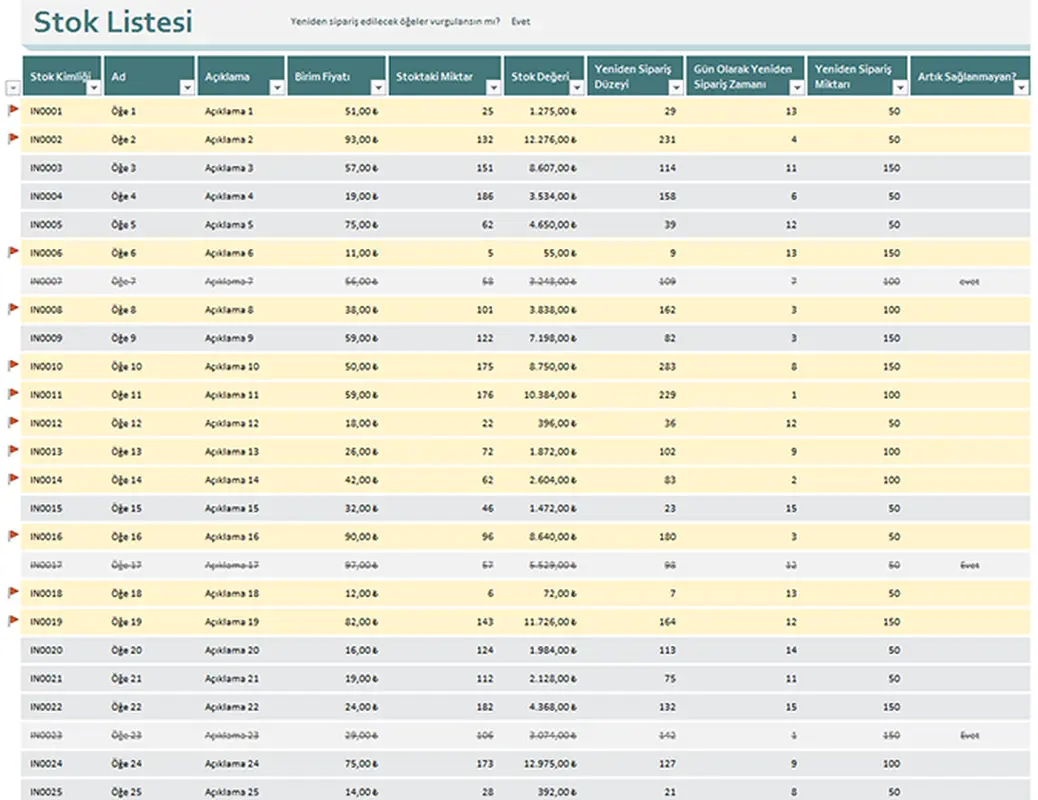
Task: Open the Artık Sağlanmayan? filter dropdown
Action: [1021, 88]
